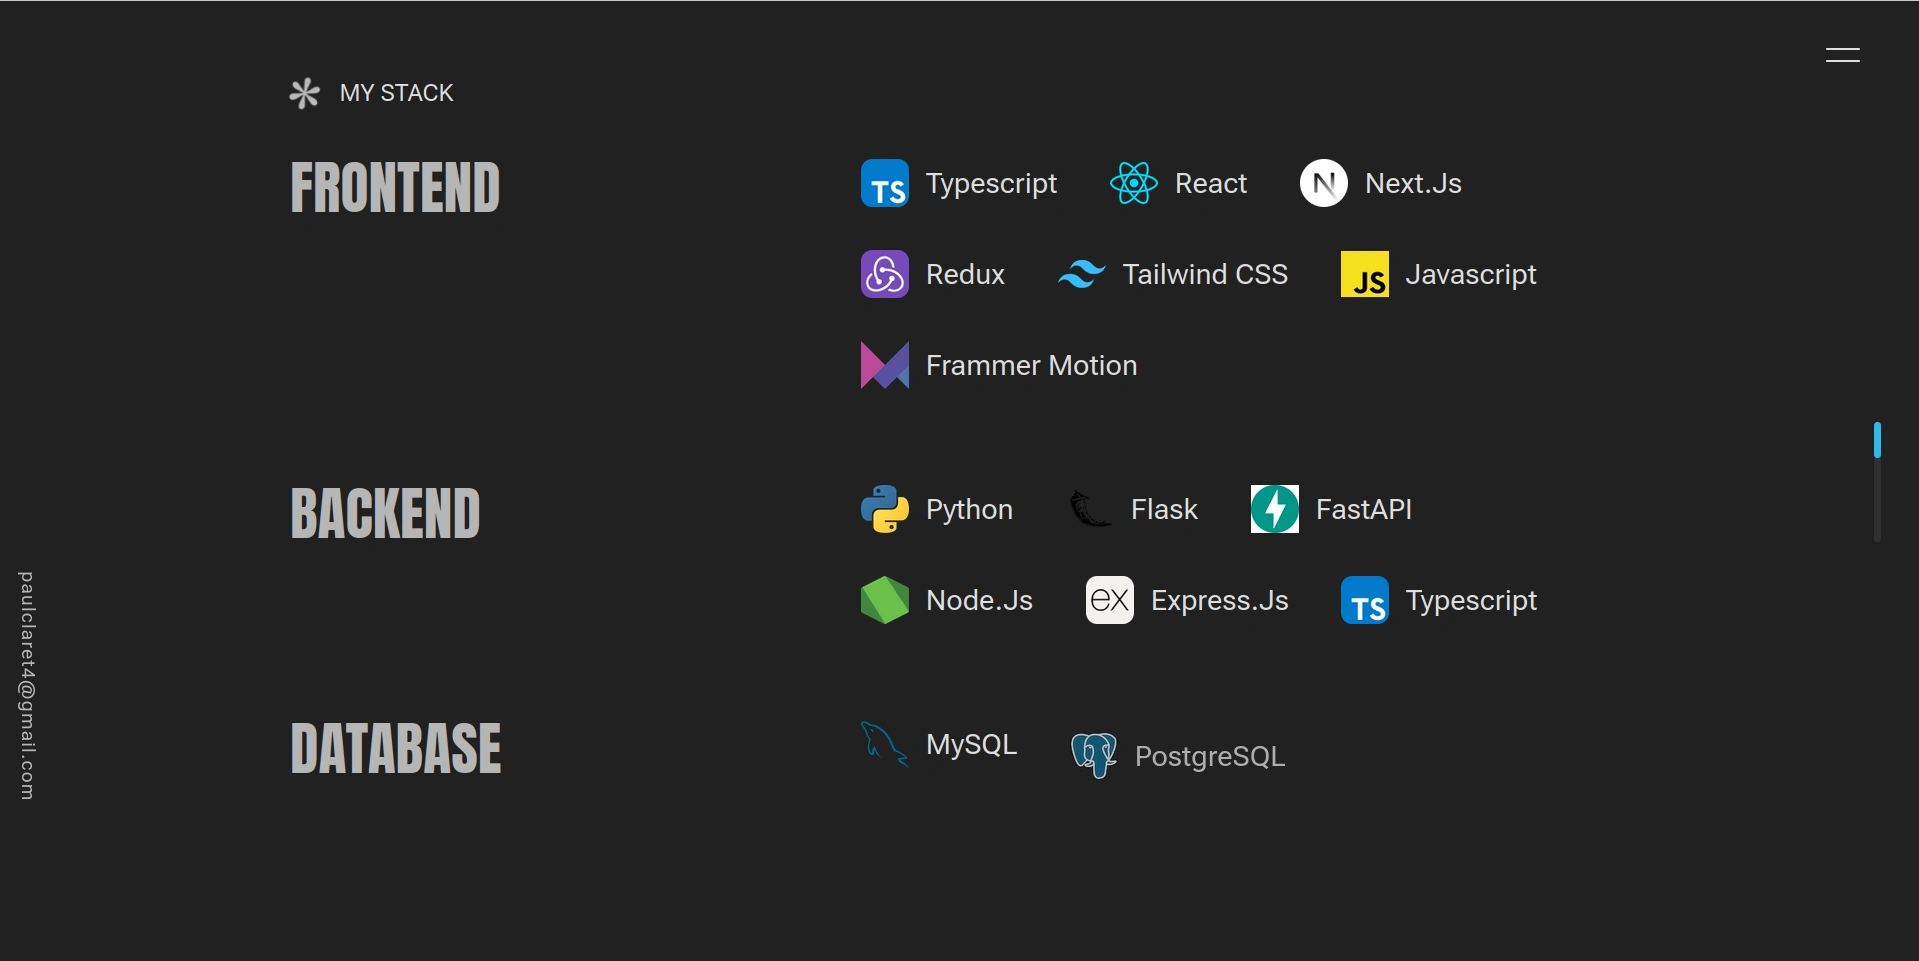Click the asterisk icon beside MY STACK

tap(304, 93)
